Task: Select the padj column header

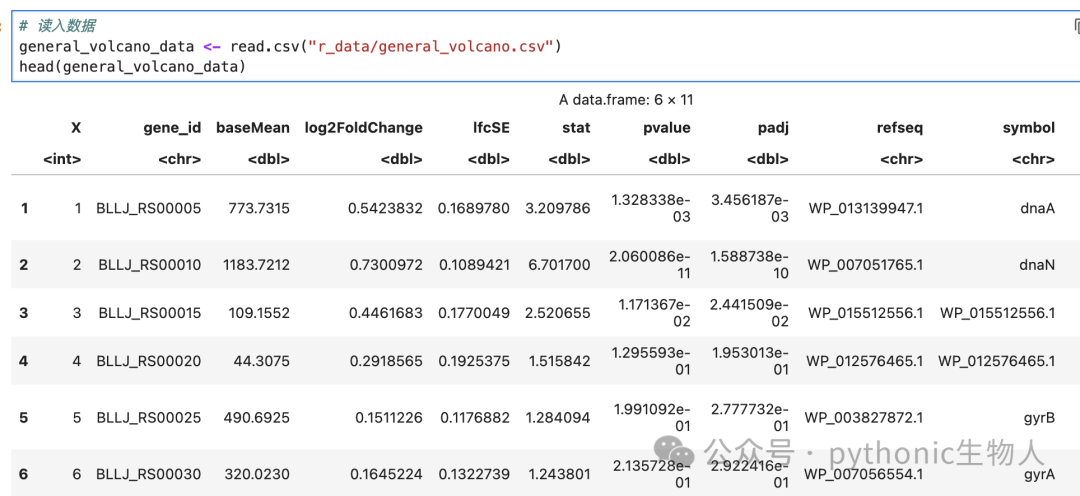Action: (773, 127)
